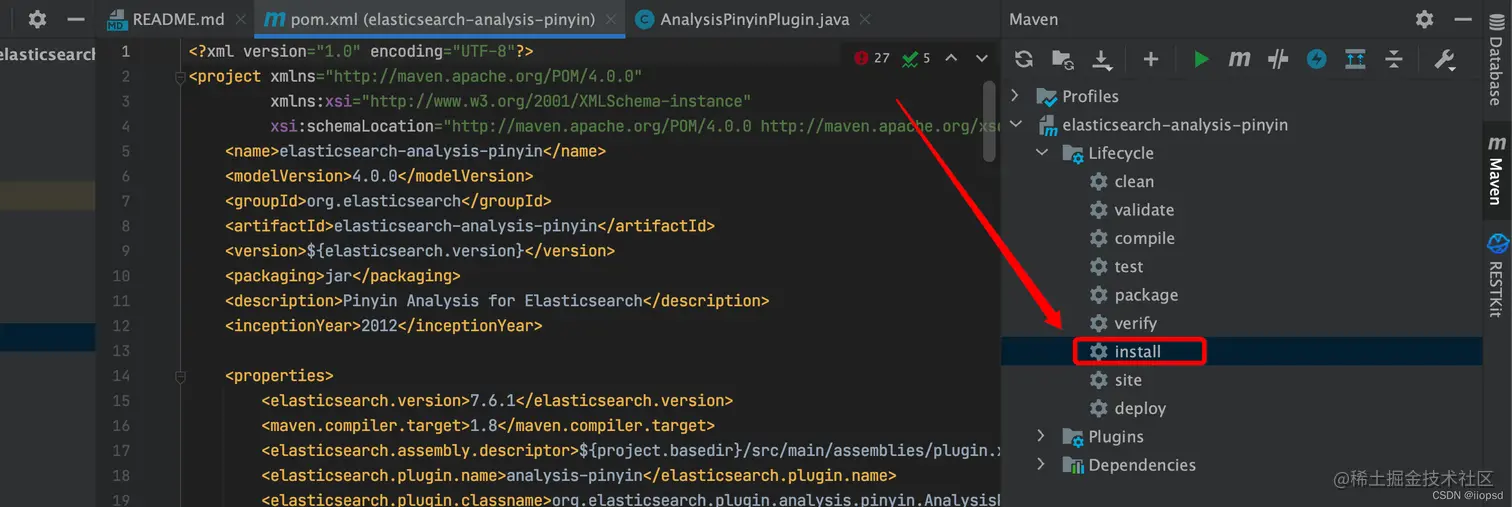Viewport: 1512px width, 507px height.
Task: Open Maven panel gear options
Action: pos(1425,19)
